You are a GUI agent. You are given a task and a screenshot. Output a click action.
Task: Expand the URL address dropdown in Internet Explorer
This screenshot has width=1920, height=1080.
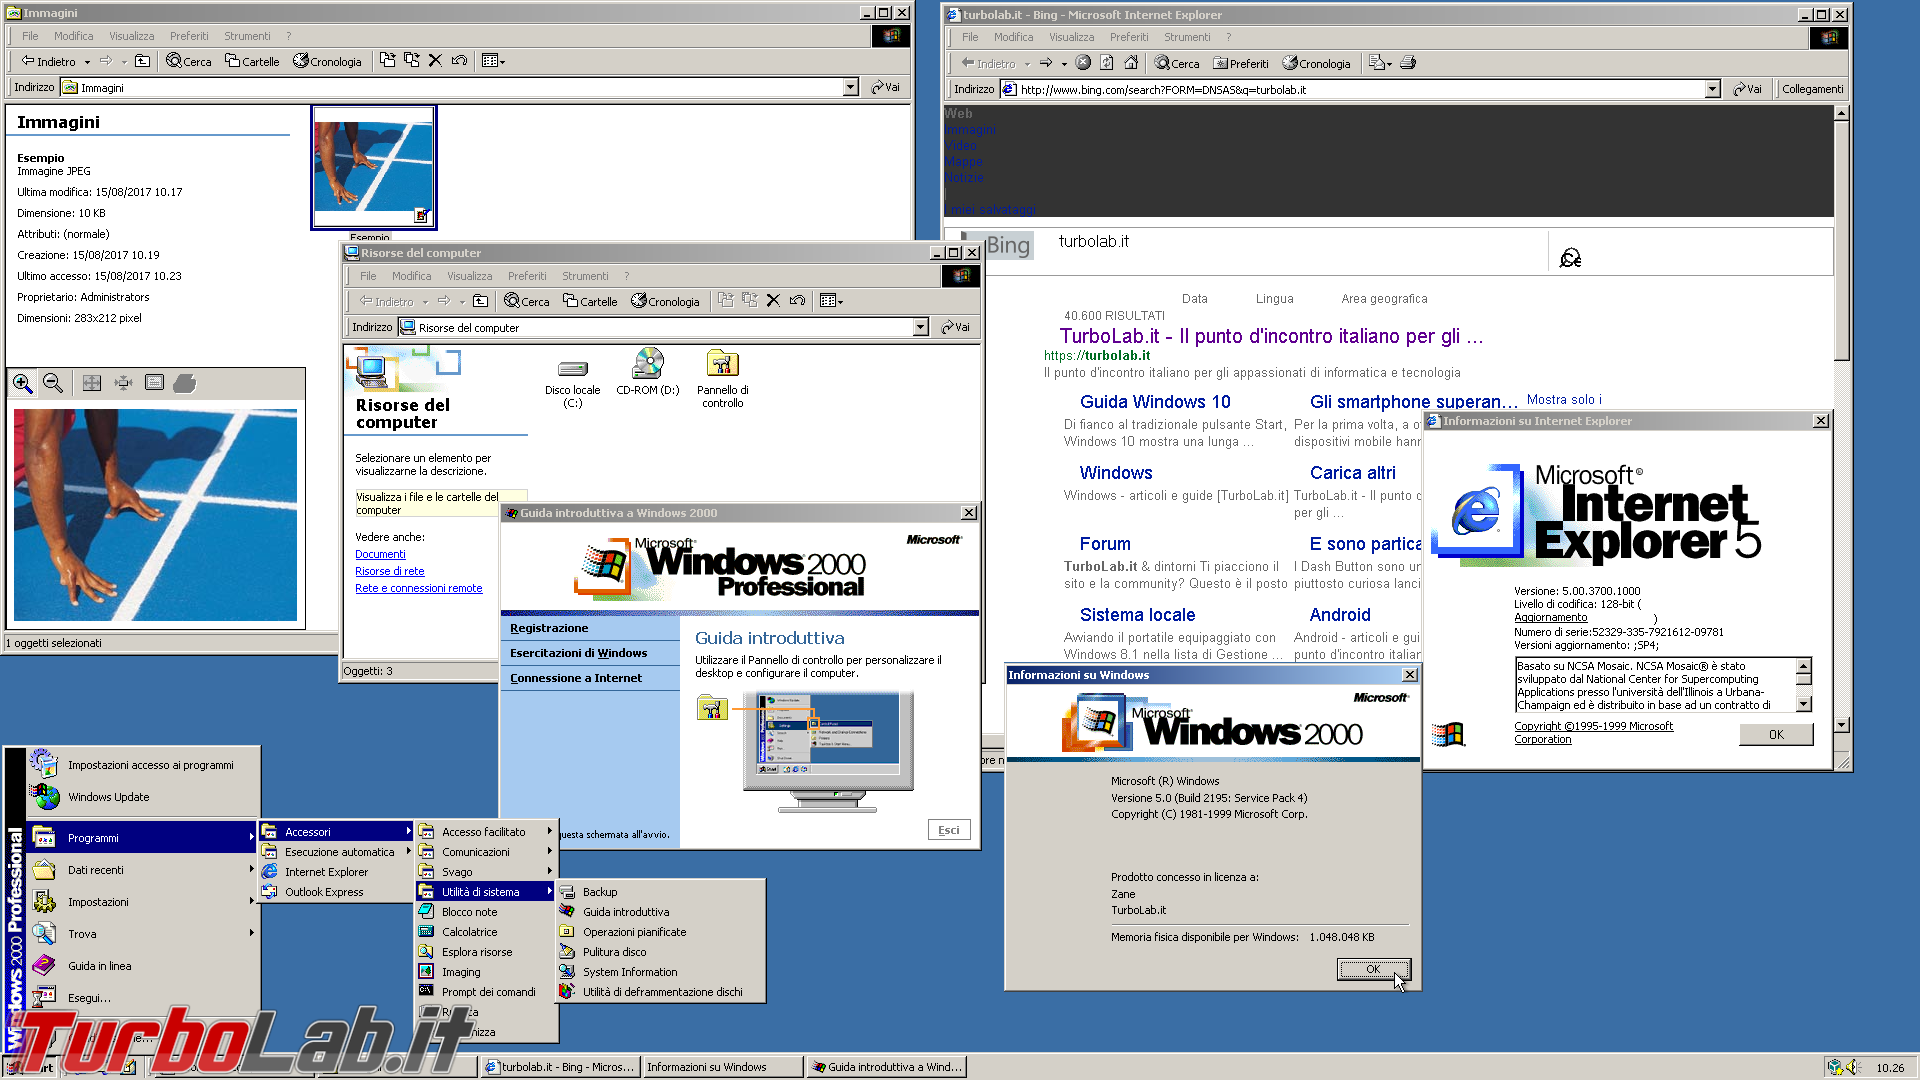pyautogui.click(x=1712, y=89)
